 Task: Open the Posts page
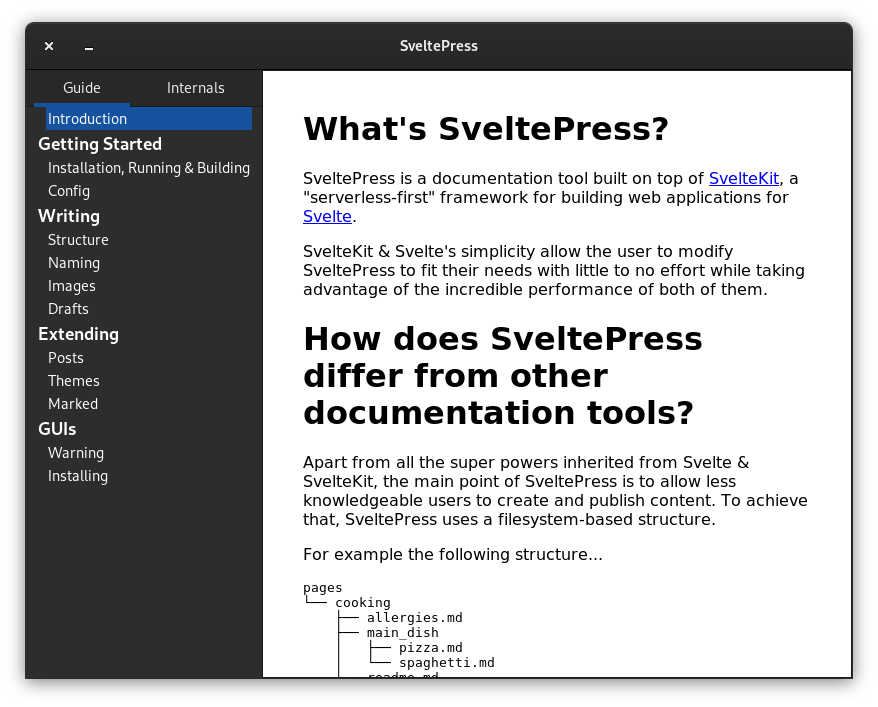coord(66,358)
